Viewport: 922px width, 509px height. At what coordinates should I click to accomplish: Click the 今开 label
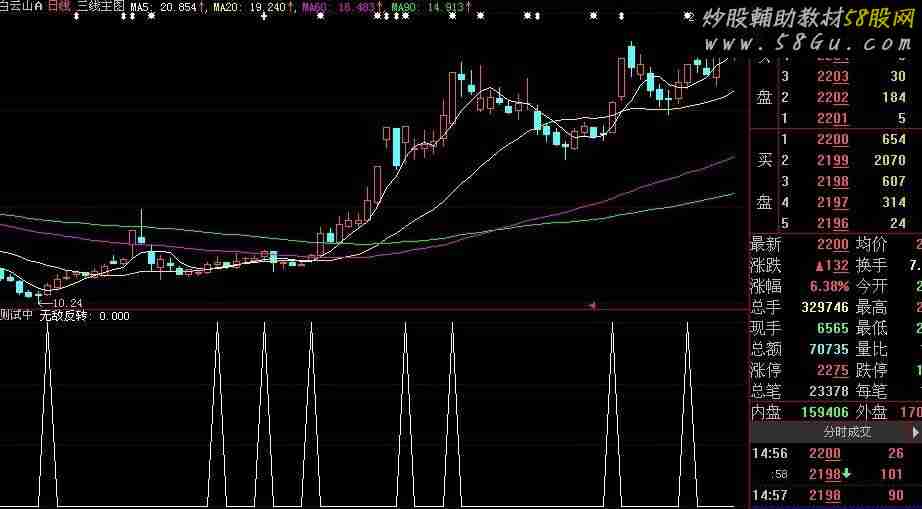point(871,287)
